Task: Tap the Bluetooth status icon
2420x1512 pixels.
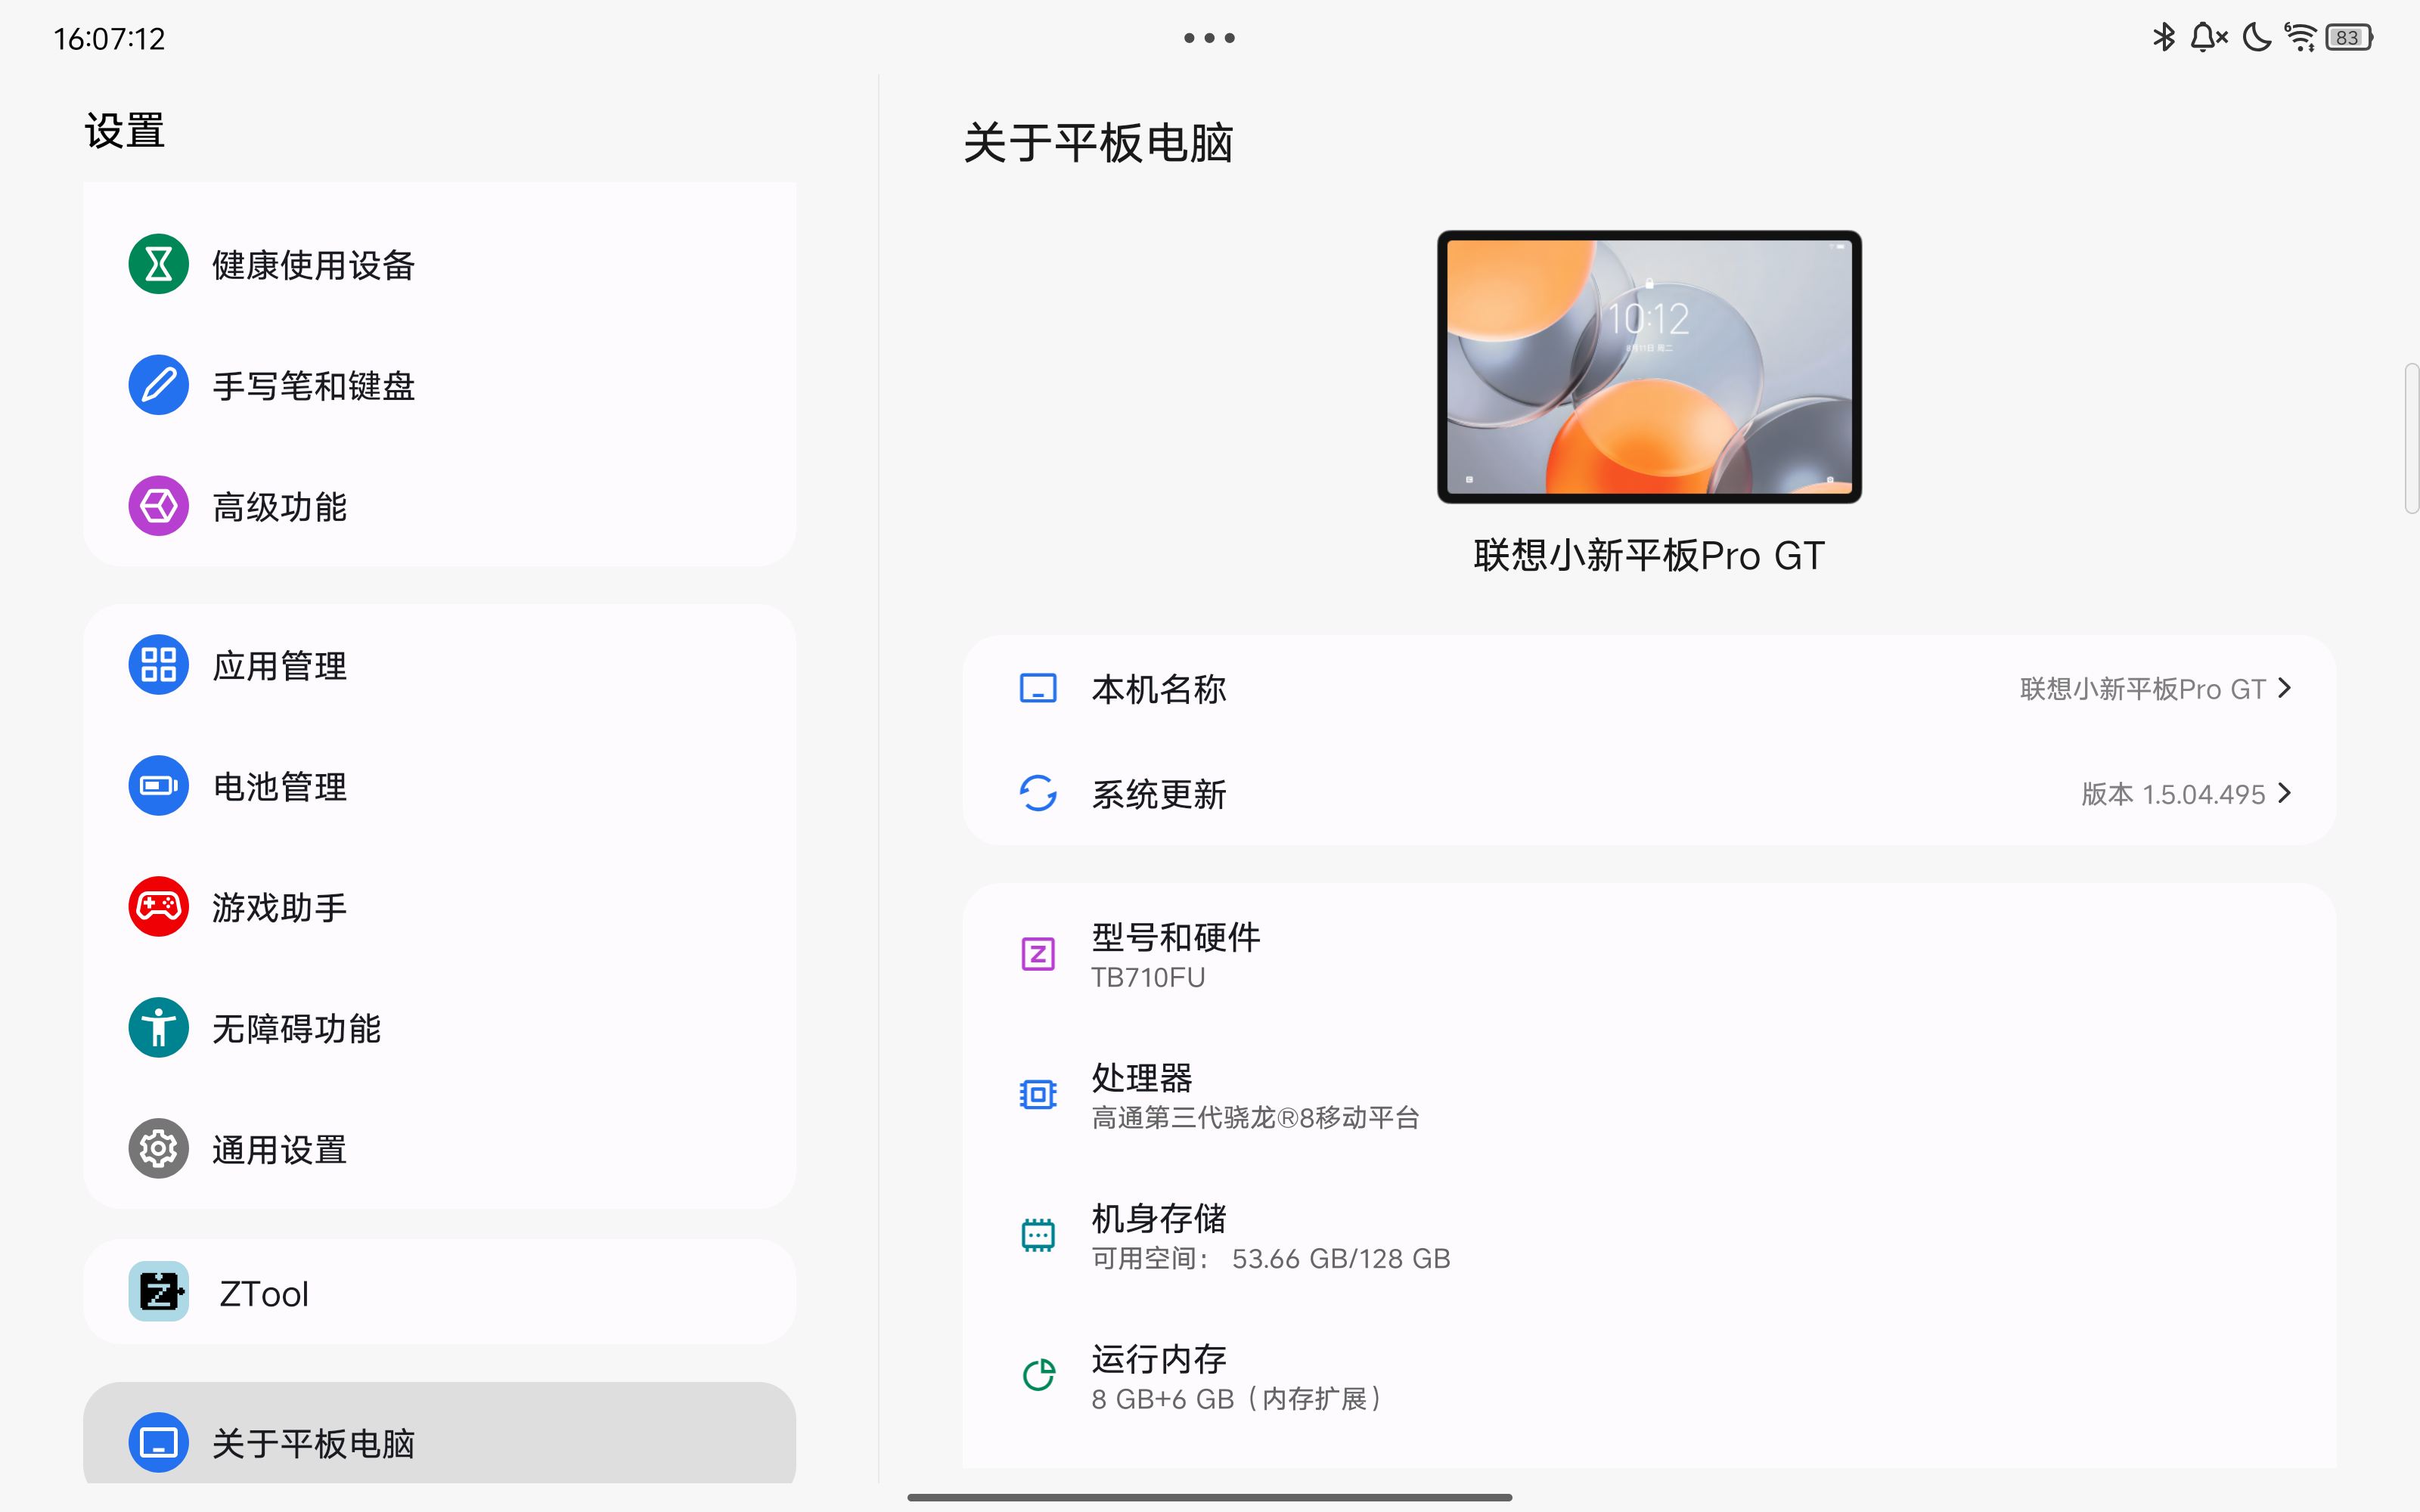Action: click(2164, 38)
